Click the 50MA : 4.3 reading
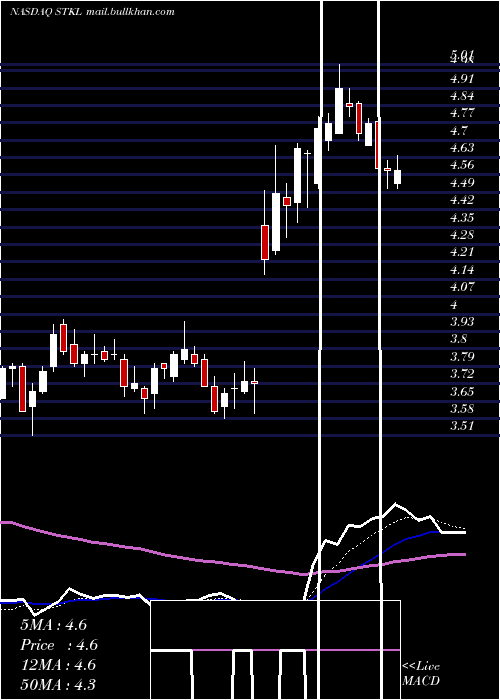Viewport: 500px width, 700px height. tap(58, 684)
